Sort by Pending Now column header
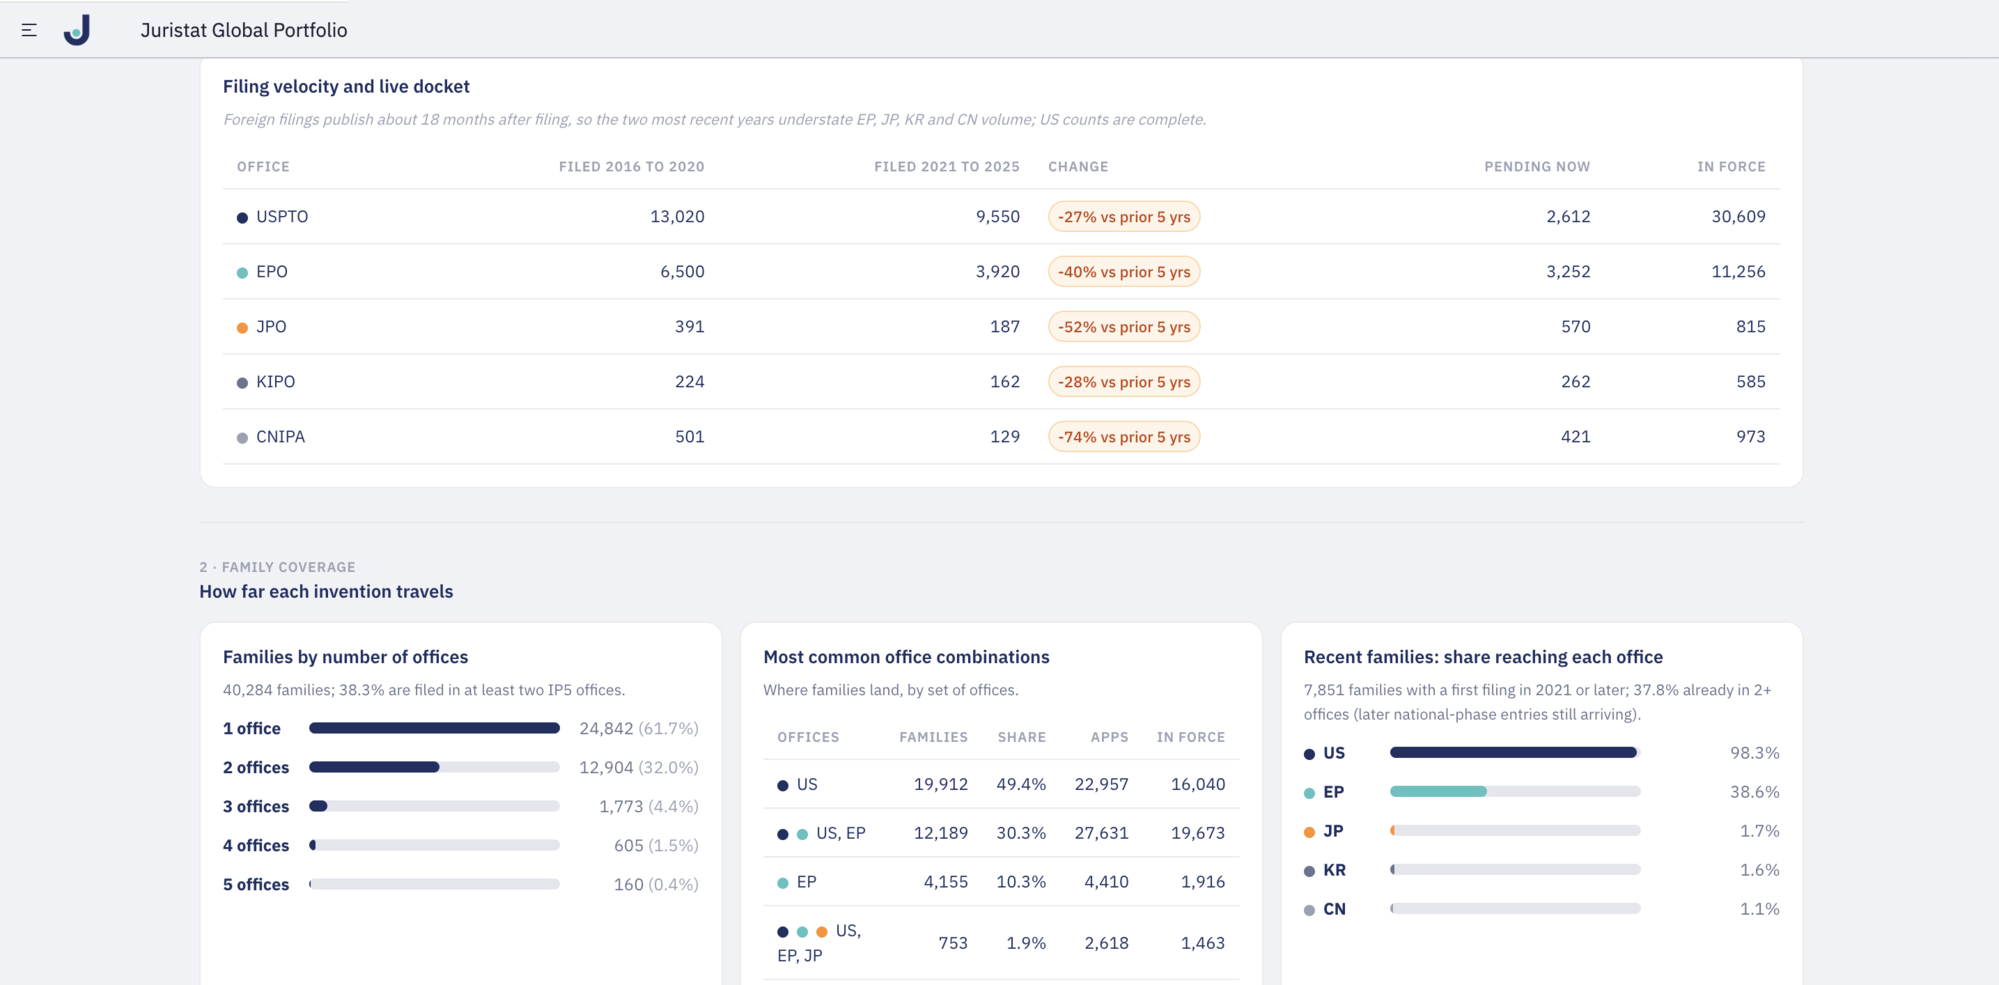The height and width of the screenshot is (985, 1999). click(1537, 167)
